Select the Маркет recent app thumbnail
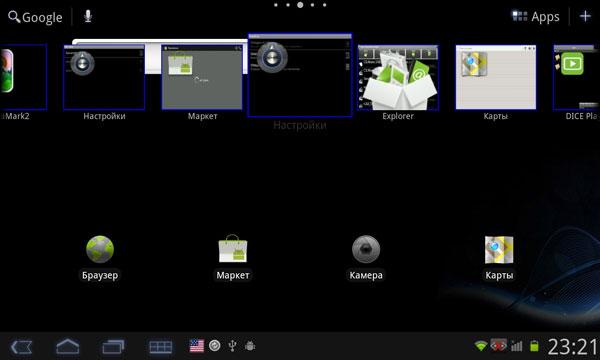Image resolution: width=600 pixels, height=360 pixels. pos(202,77)
